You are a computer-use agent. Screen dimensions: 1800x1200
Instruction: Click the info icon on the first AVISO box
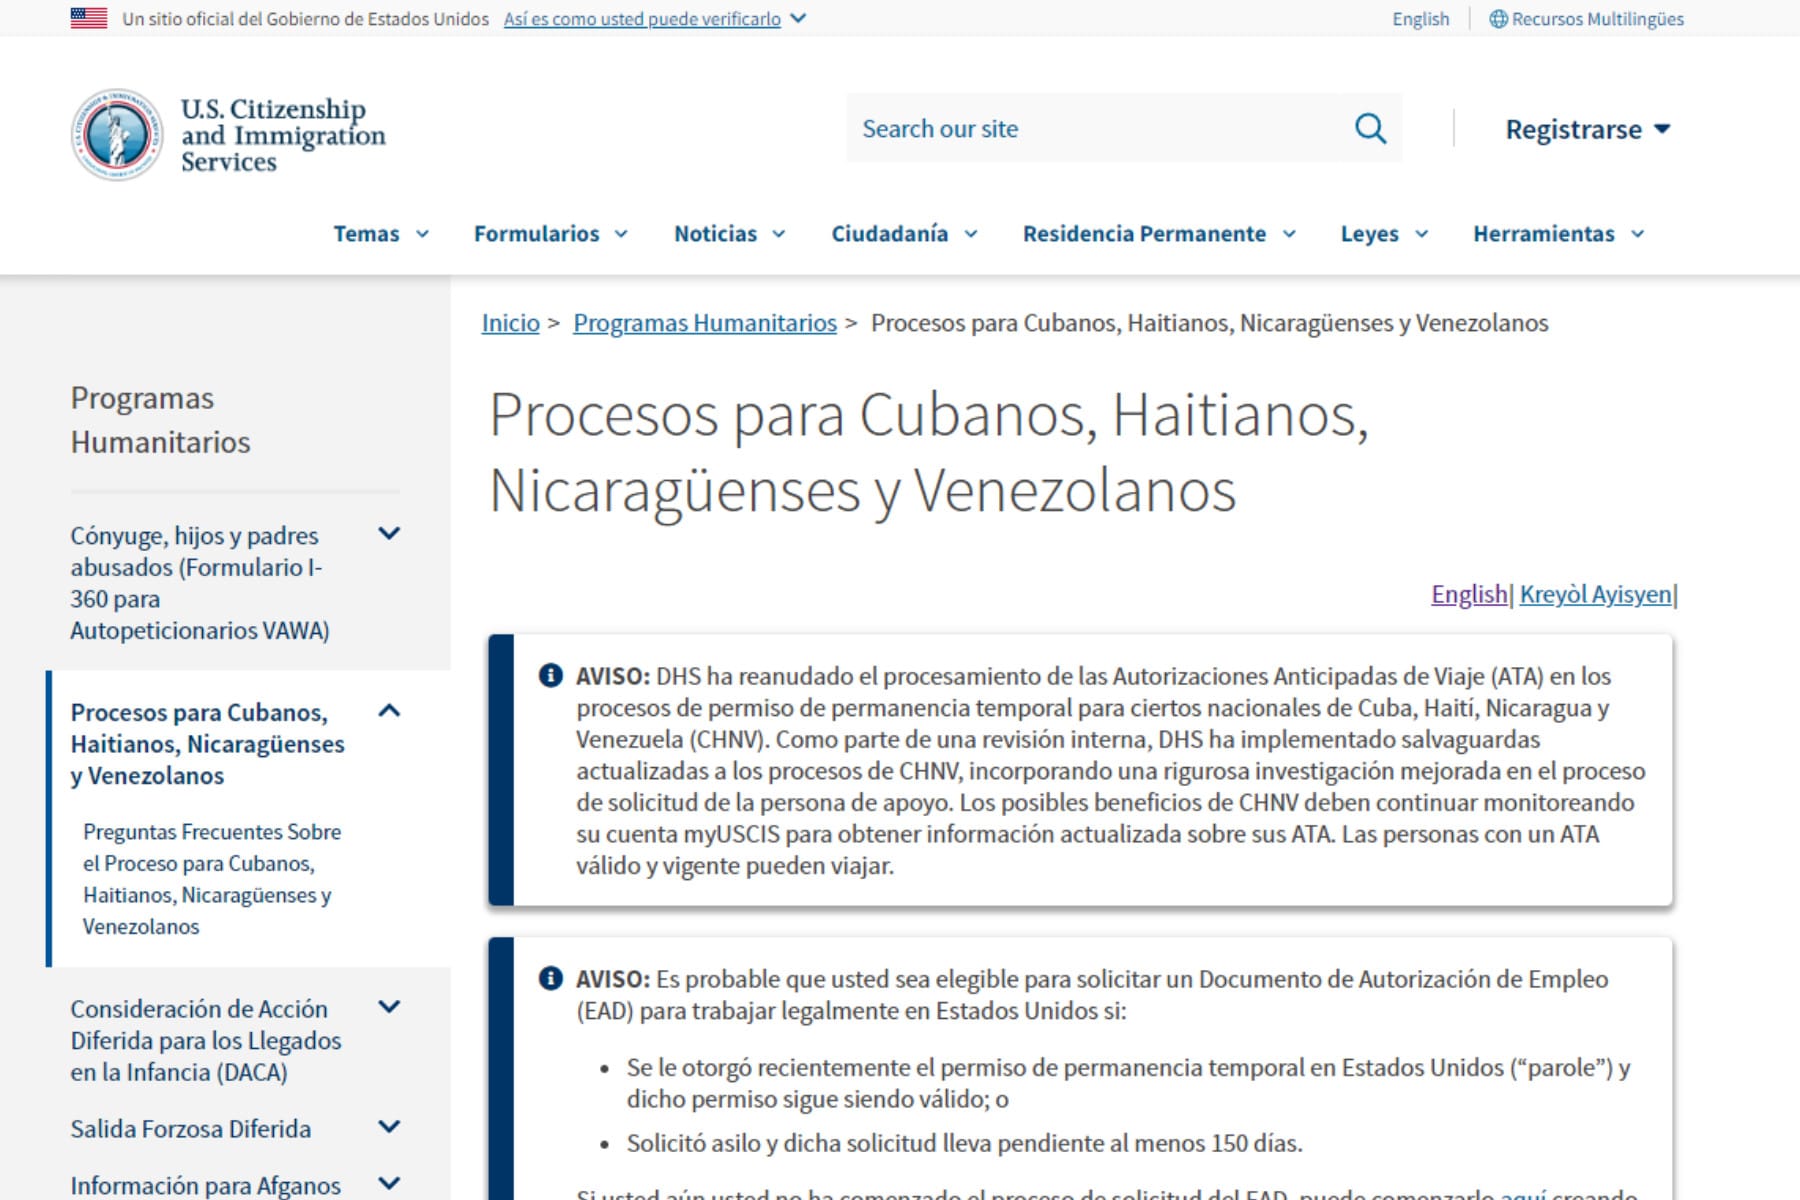[x=551, y=675]
